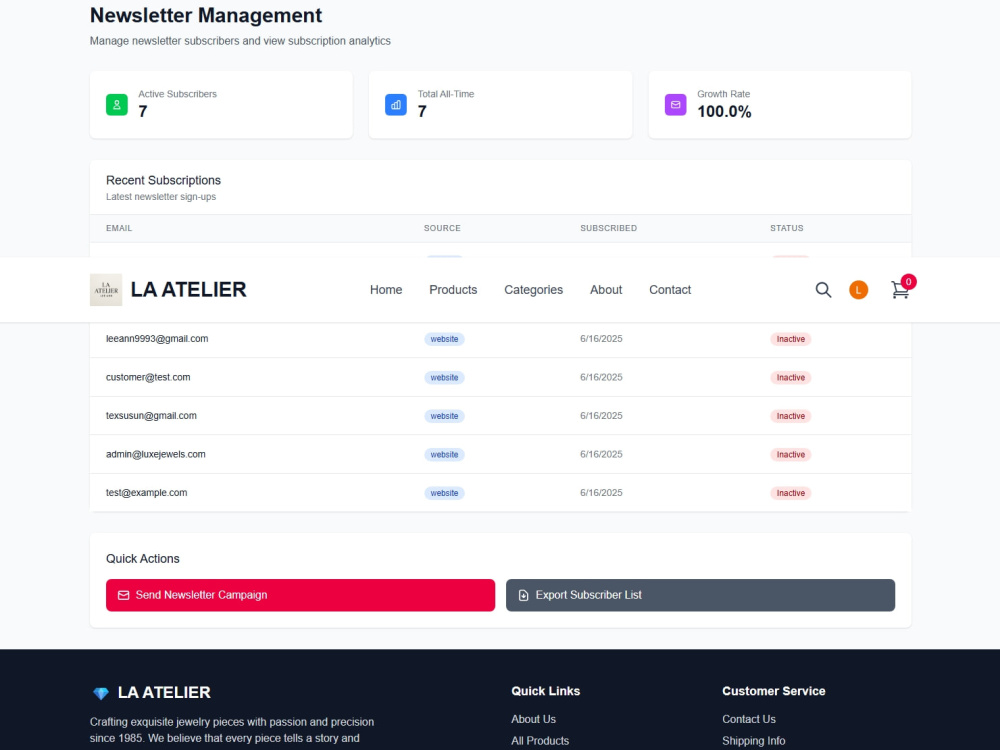The image size is (1000, 750).
Task: Click Inactive badge for customer@test.com
Action: click(790, 378)
